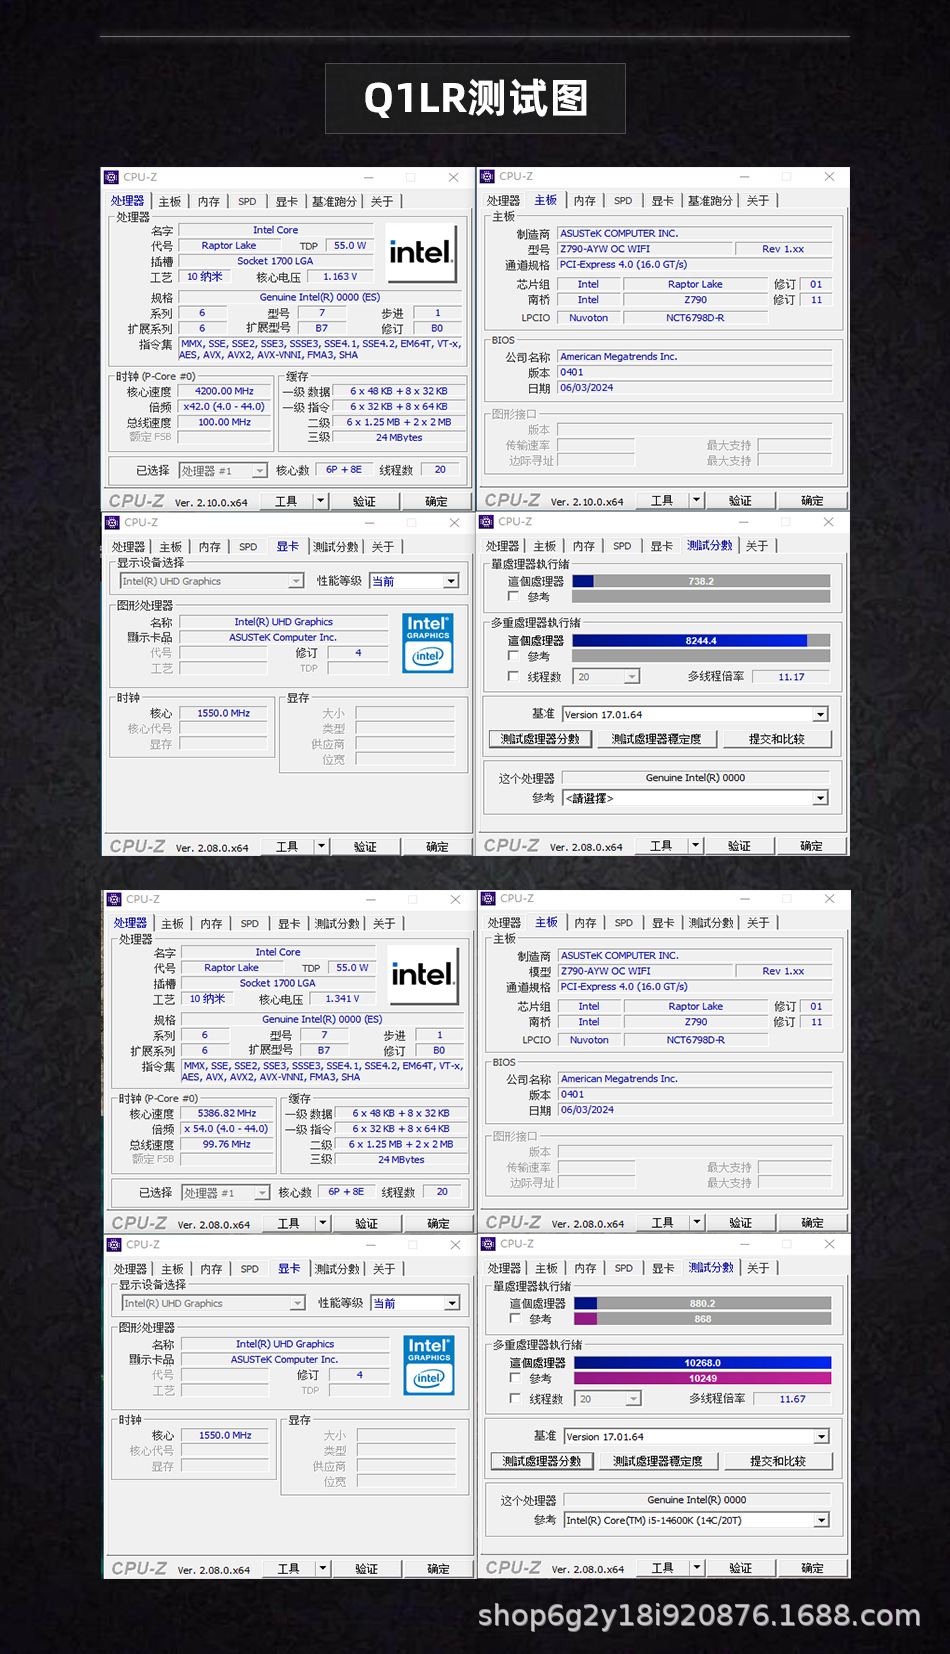Click 确定 button in the 880.2 benchmark window
The image size is (950, 1654).
click(813, 1567)
